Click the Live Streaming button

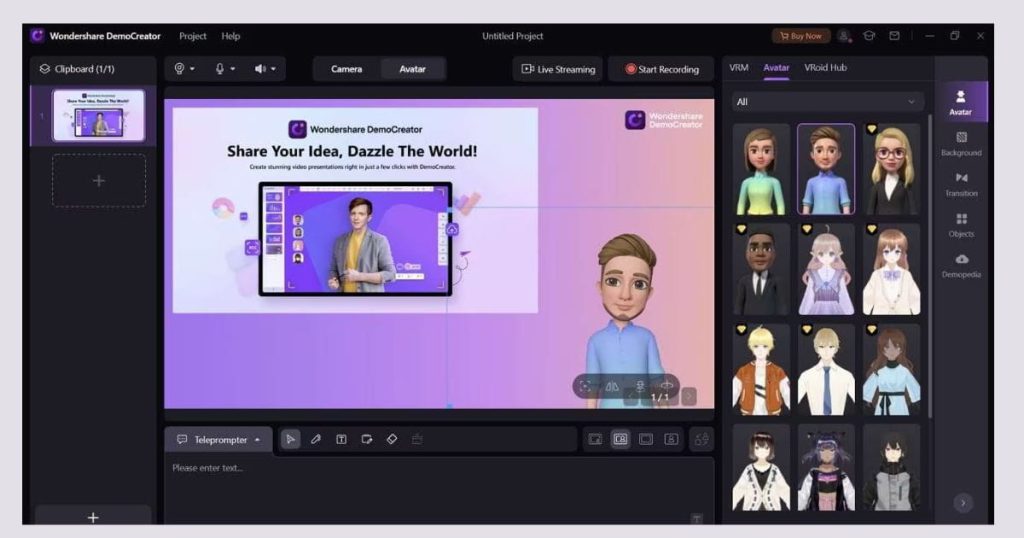(558, 69)
